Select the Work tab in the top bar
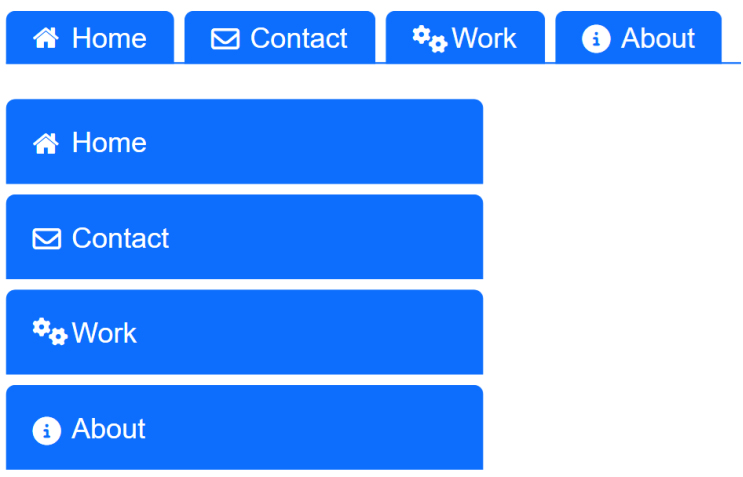 click(x=484, y=39)
